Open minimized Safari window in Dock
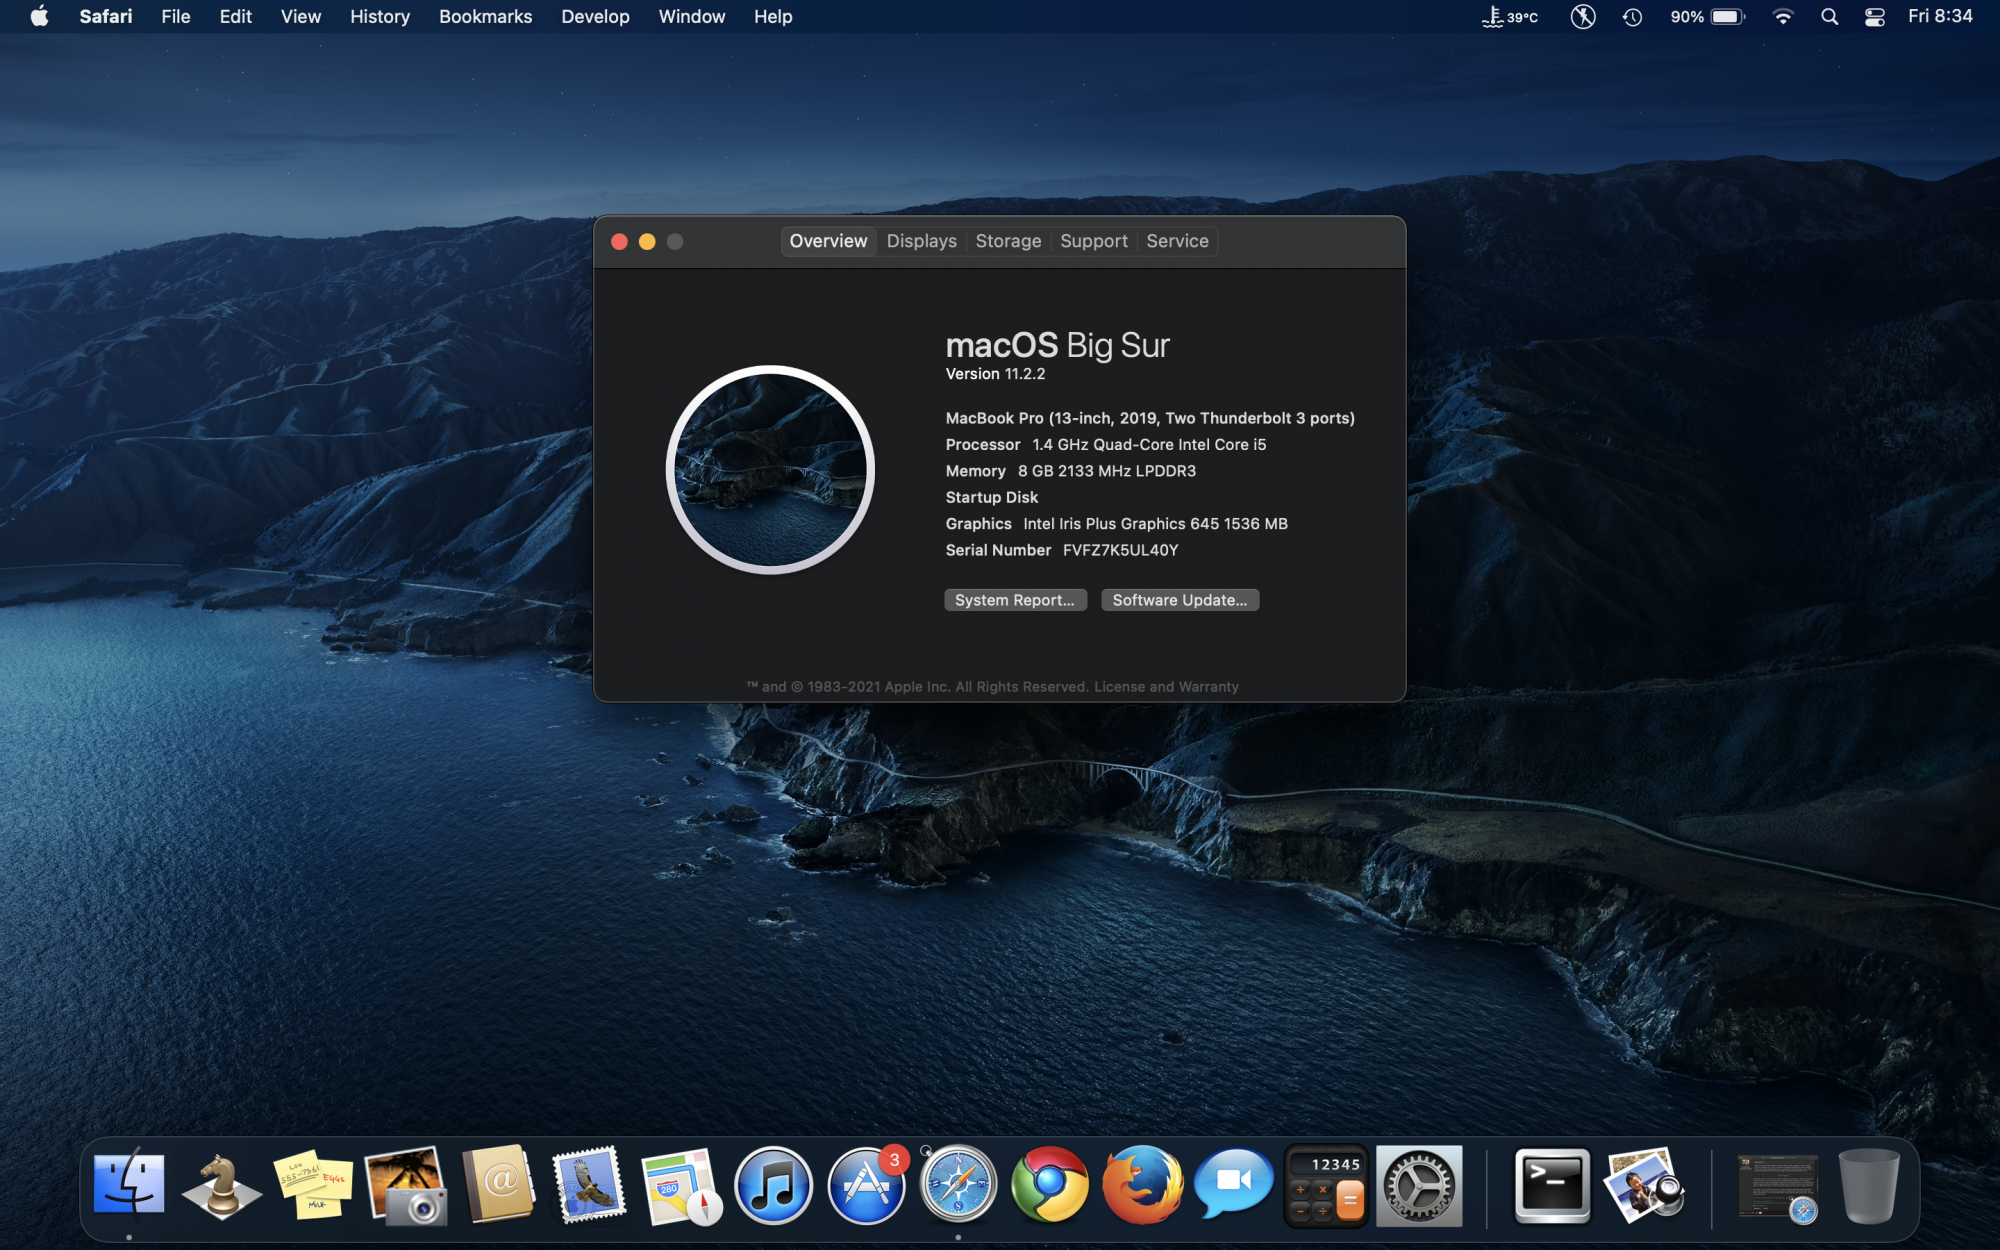The height and width of the screenshot is (1250, 2000). 1778,1188
